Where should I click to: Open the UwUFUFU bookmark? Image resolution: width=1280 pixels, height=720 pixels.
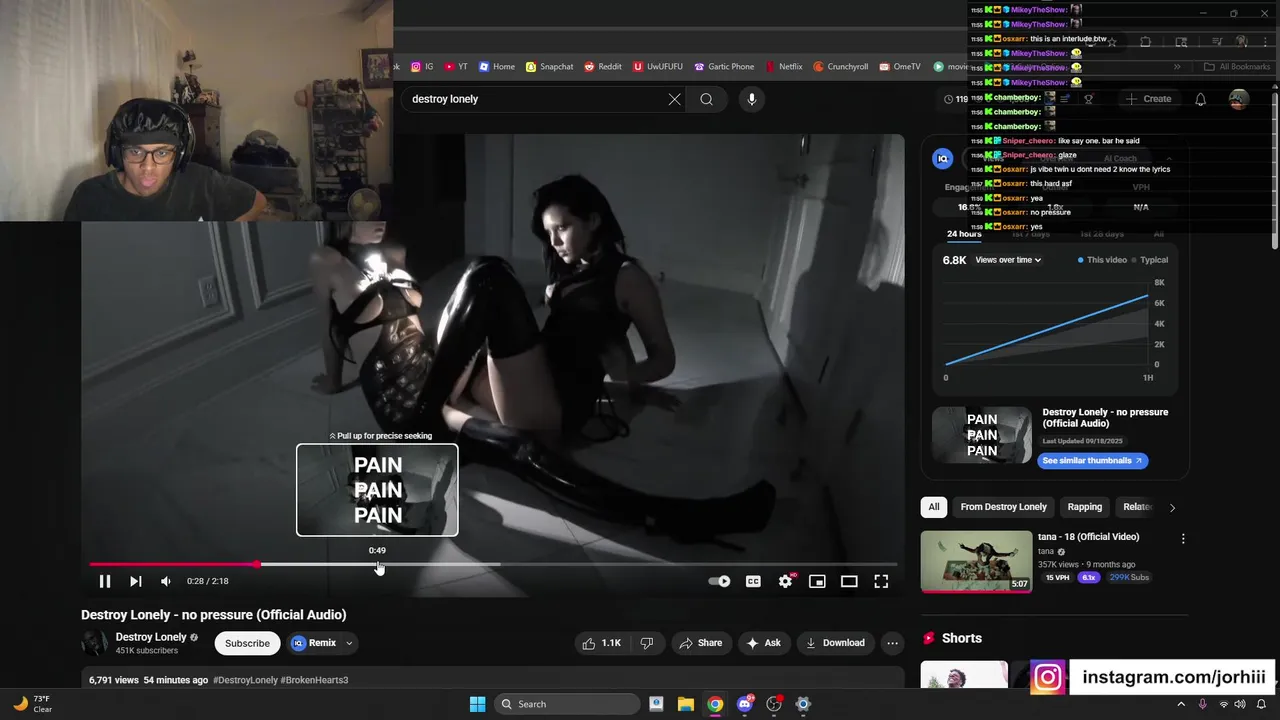click(657, 67)
